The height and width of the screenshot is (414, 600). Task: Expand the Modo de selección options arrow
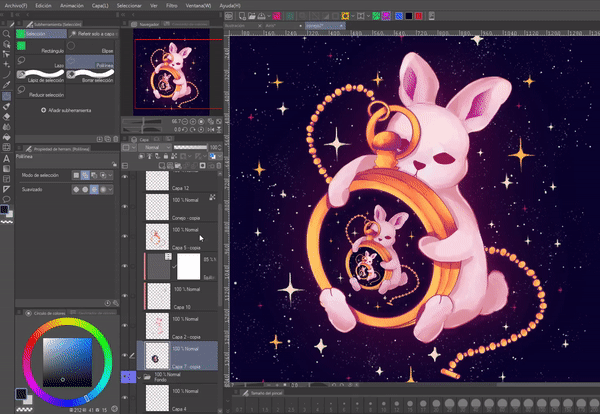coord(110,175)
